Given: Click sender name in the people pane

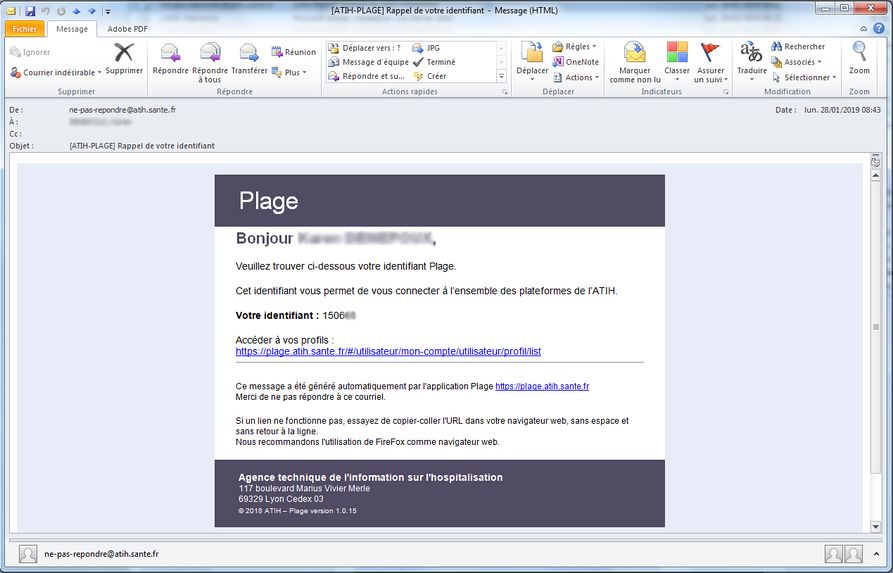Looking at the screenshot, I should click(x=101, y=554).
